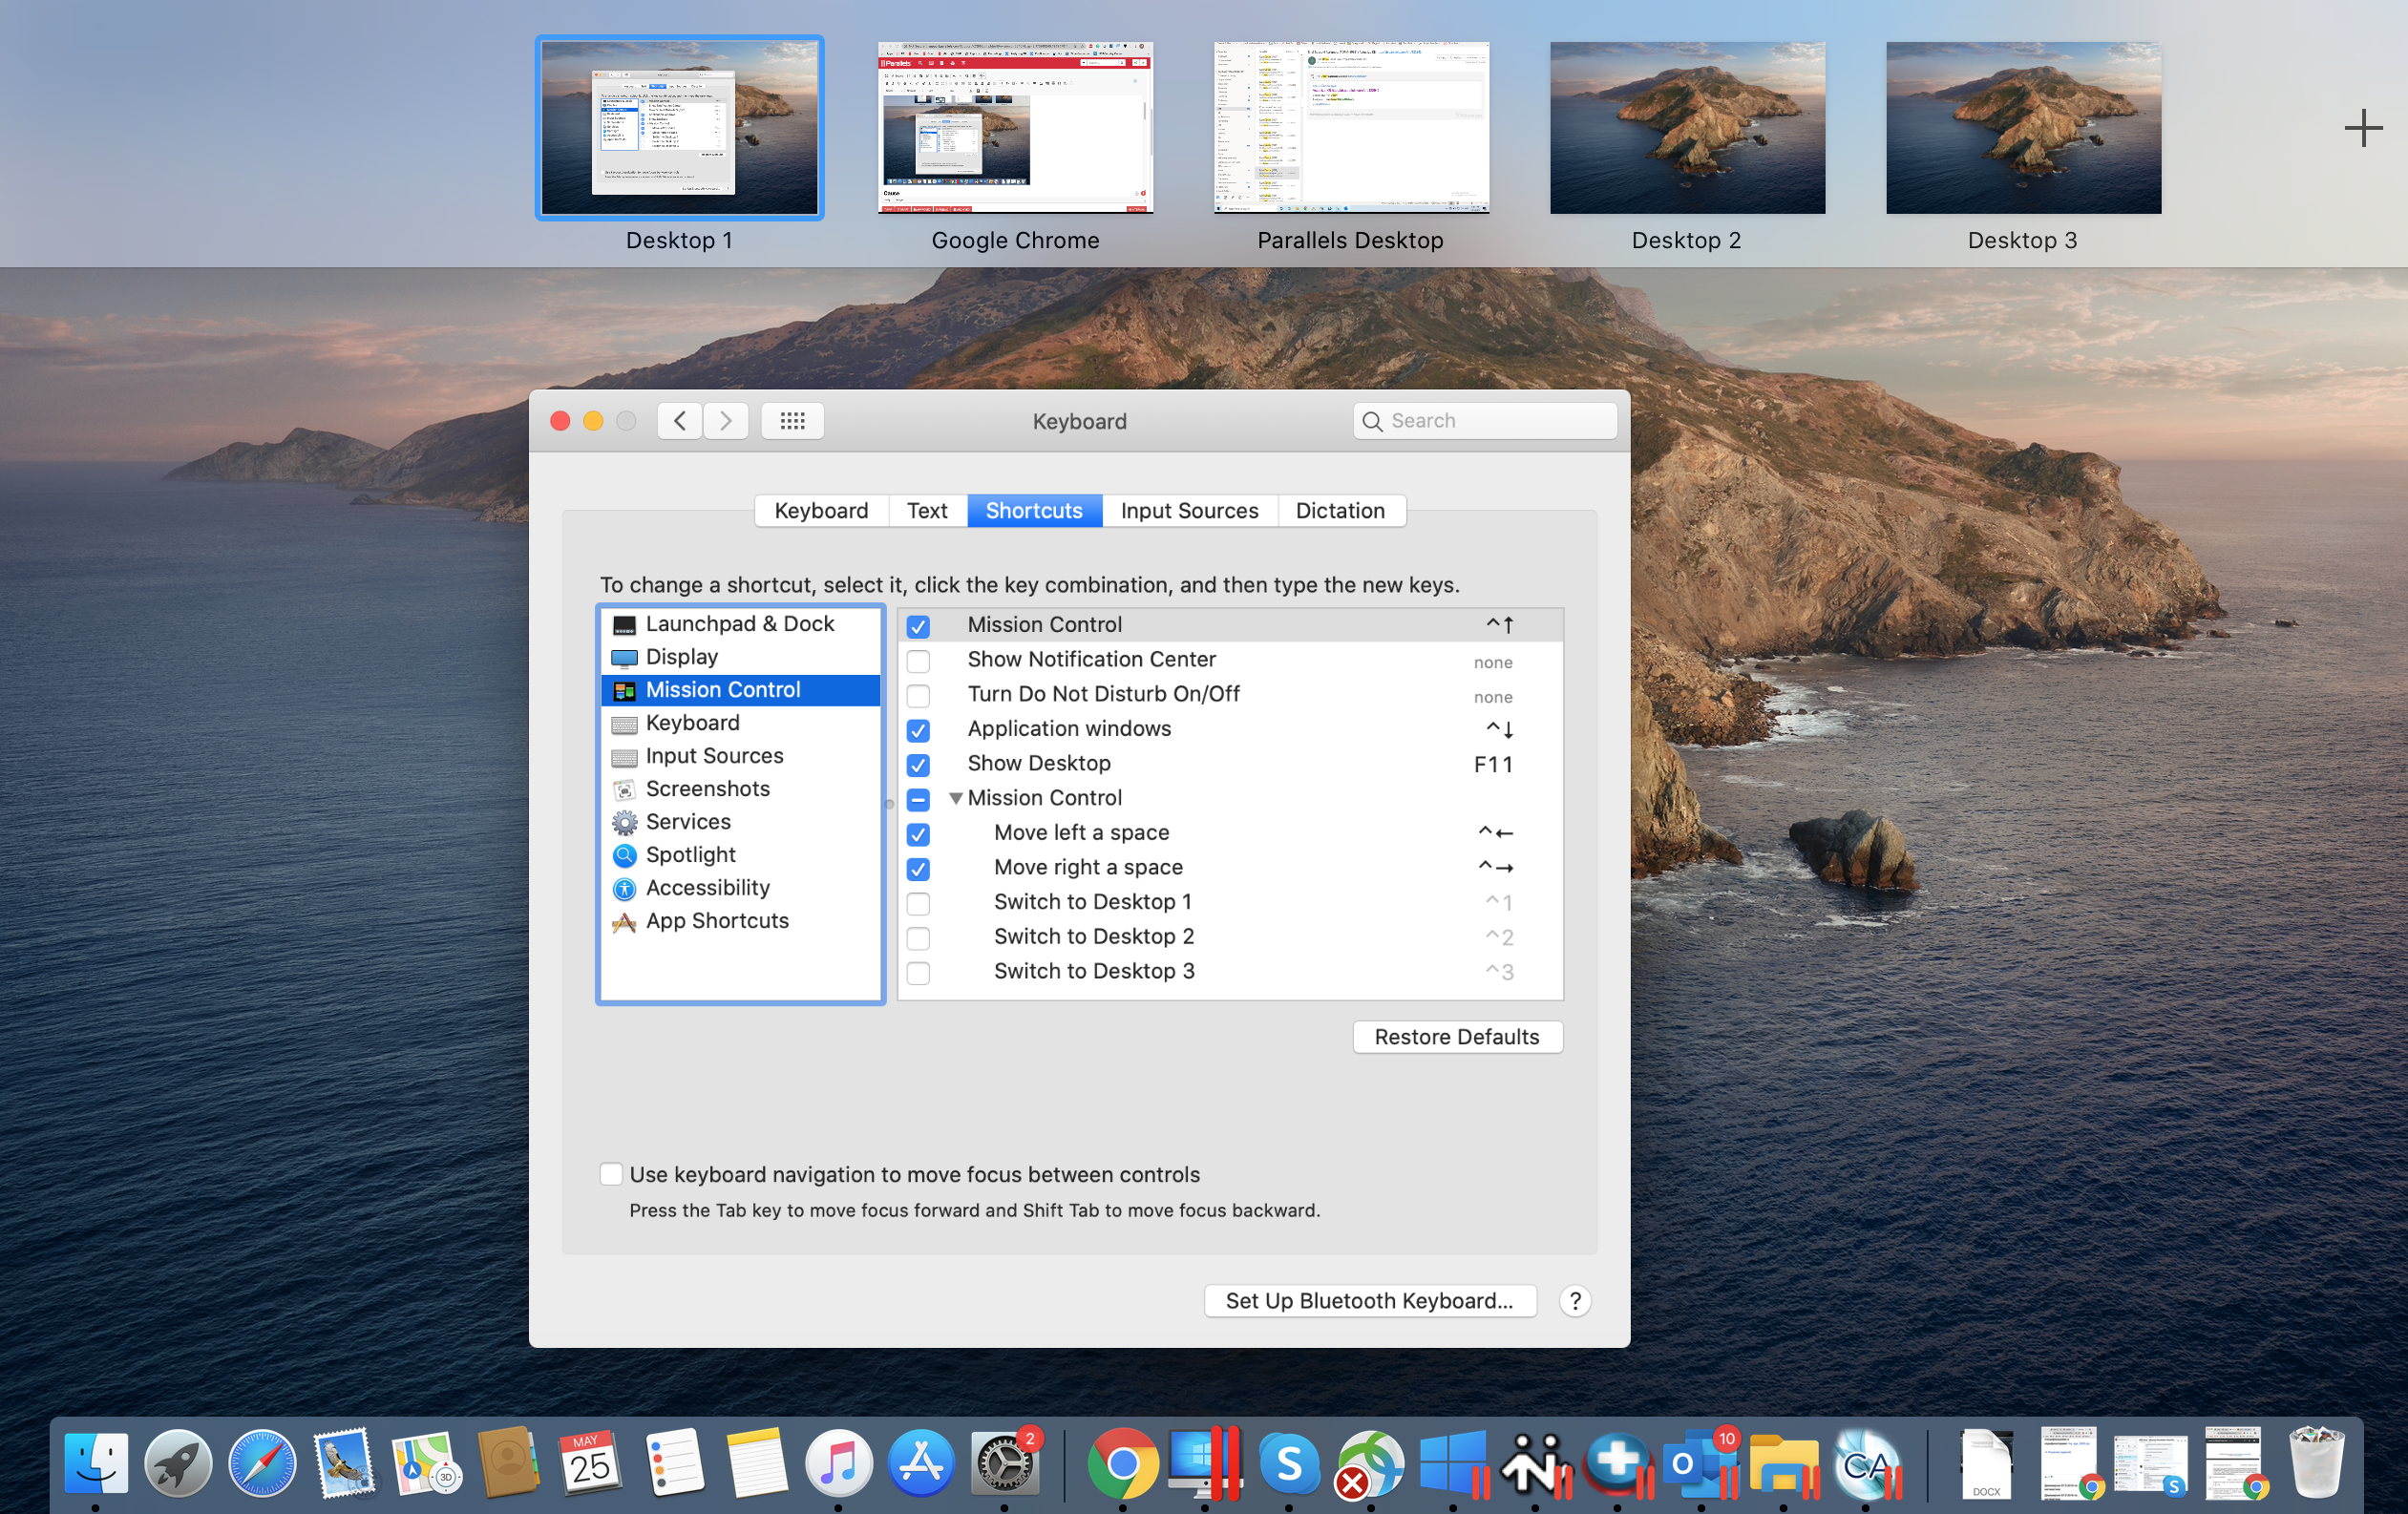2408x1514 pixels.
Task: Open Maps application from dock
Action: pyautogui.click(x=422, y=1463)
